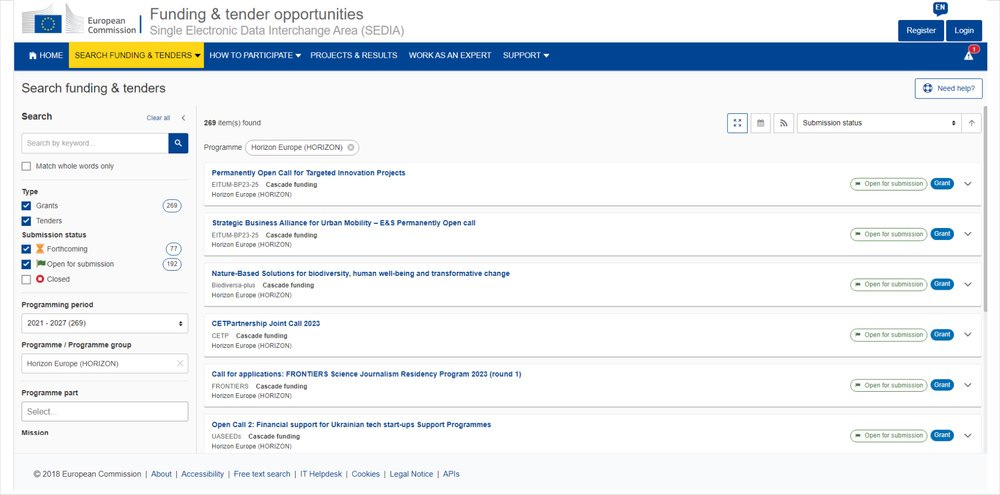Click the Cookies footer link
The height and width of the screenshot is (495, 1000).
tap(365, 474)
